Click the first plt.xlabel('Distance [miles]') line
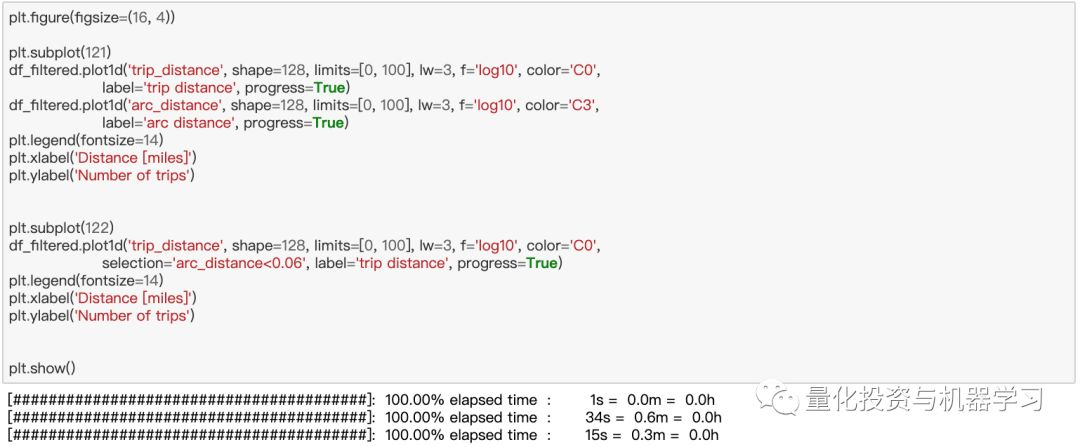Viewport: 1080px width, 447px height. click(x=103, y=158)
